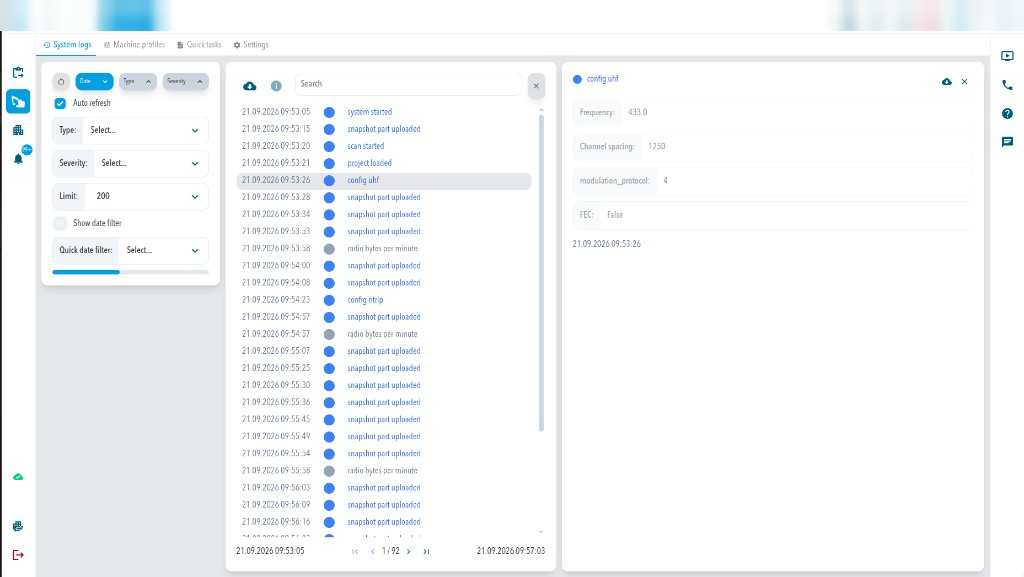Open snapshot part uploaded entry at 09:54:08
Viewport: 1024px width, 577px height.
[384, 283]
